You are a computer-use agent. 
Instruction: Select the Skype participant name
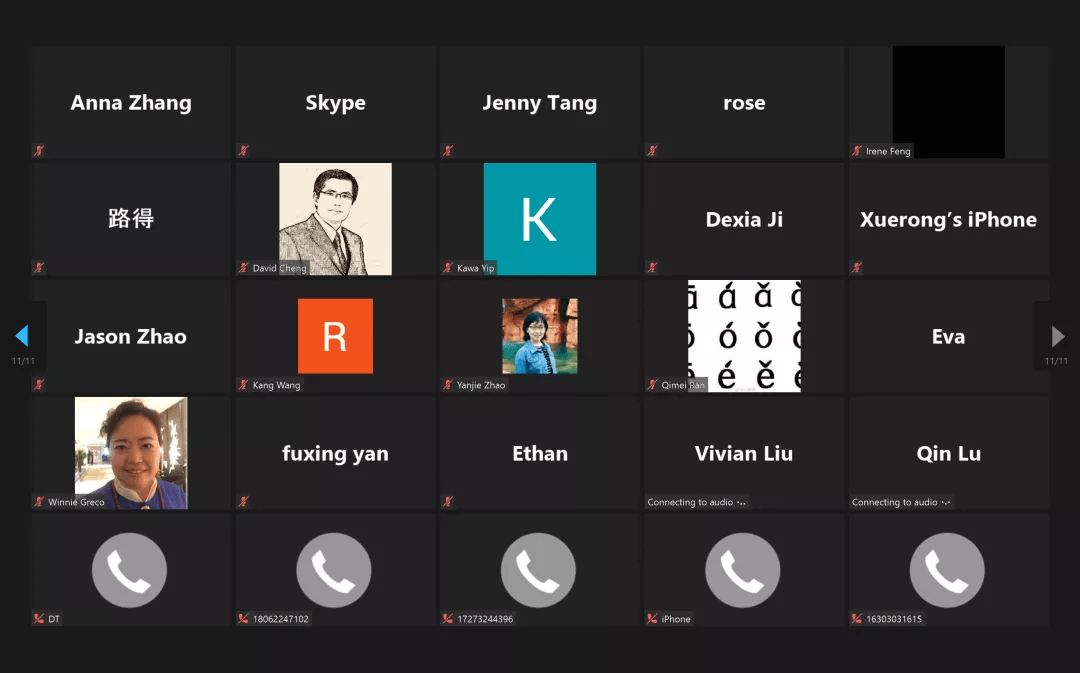point(335,103)
